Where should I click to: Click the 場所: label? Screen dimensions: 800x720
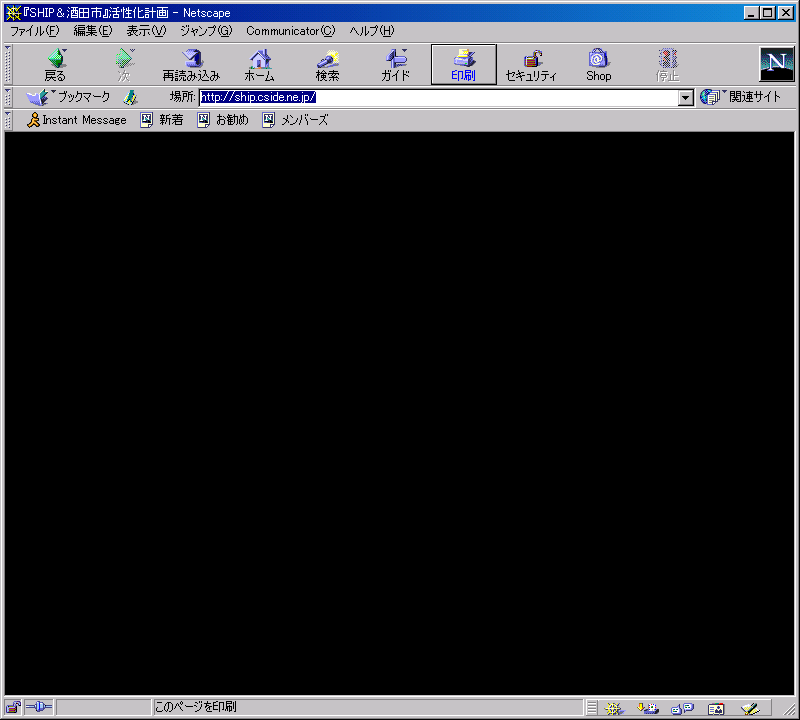pyautogui.click(x=183, y=97)
